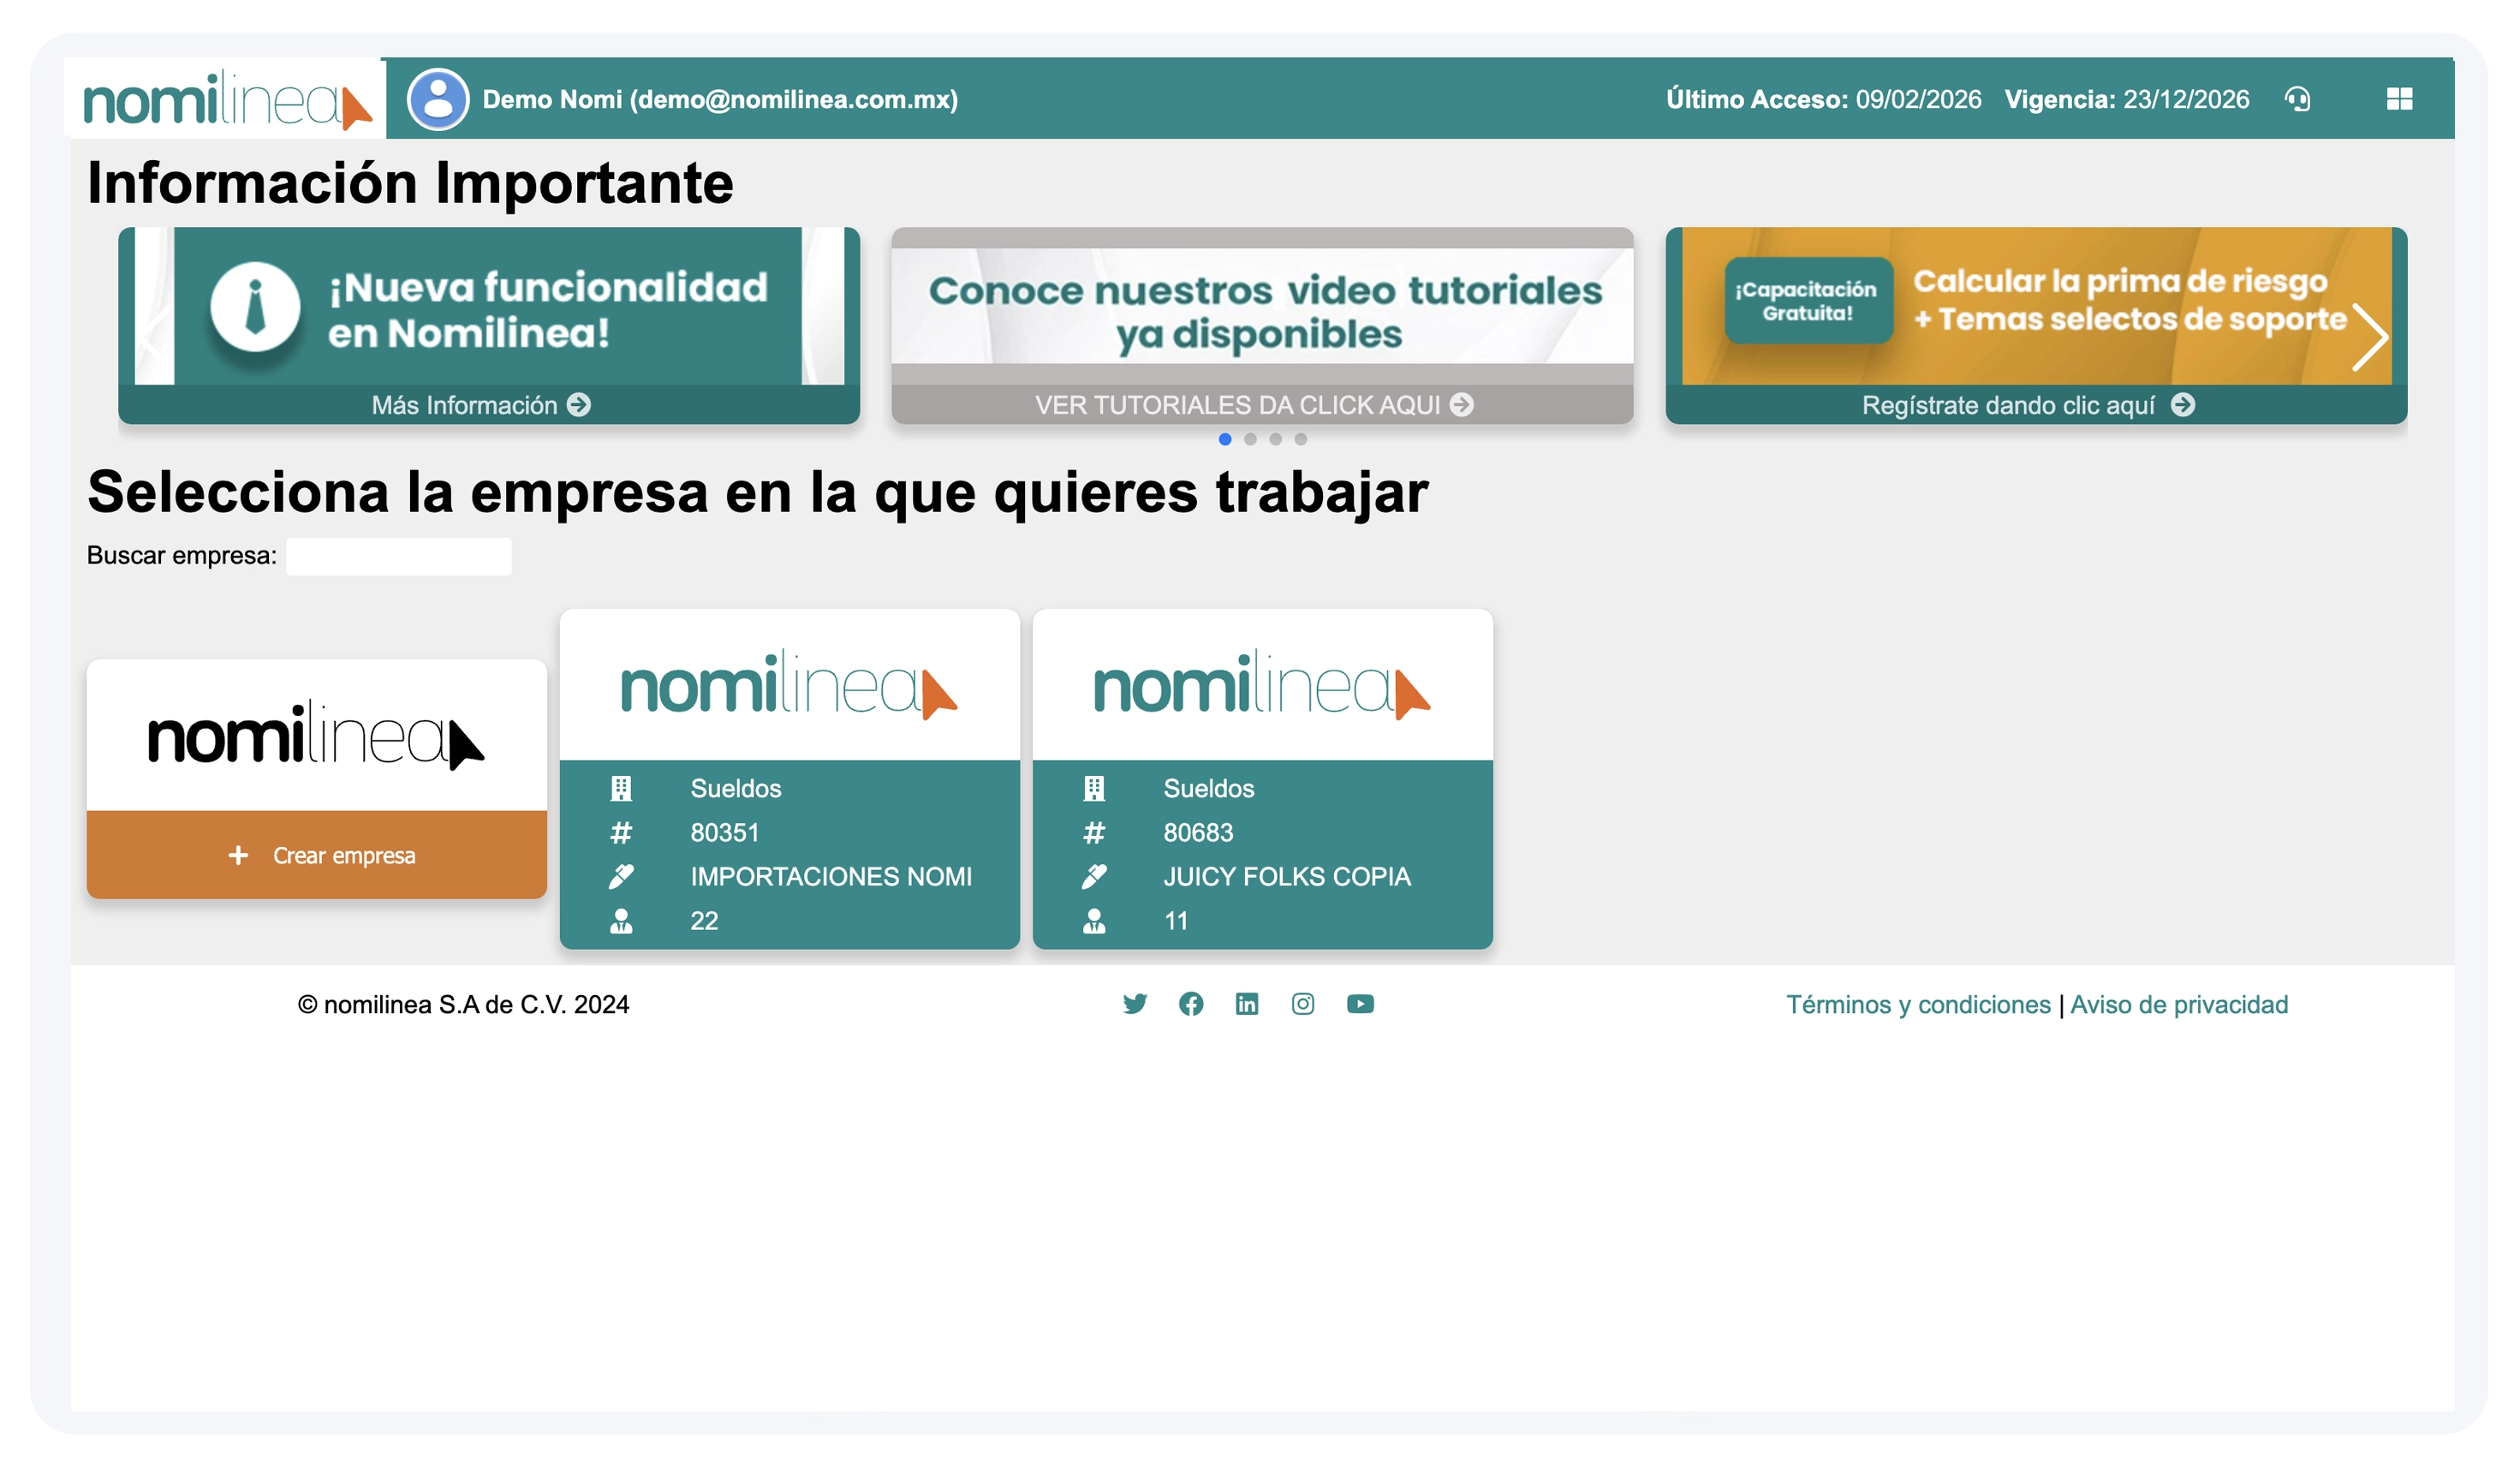2520x1467 pixels.
Task: Open the YouTube icon in footer
Action: [1361, 1004]
